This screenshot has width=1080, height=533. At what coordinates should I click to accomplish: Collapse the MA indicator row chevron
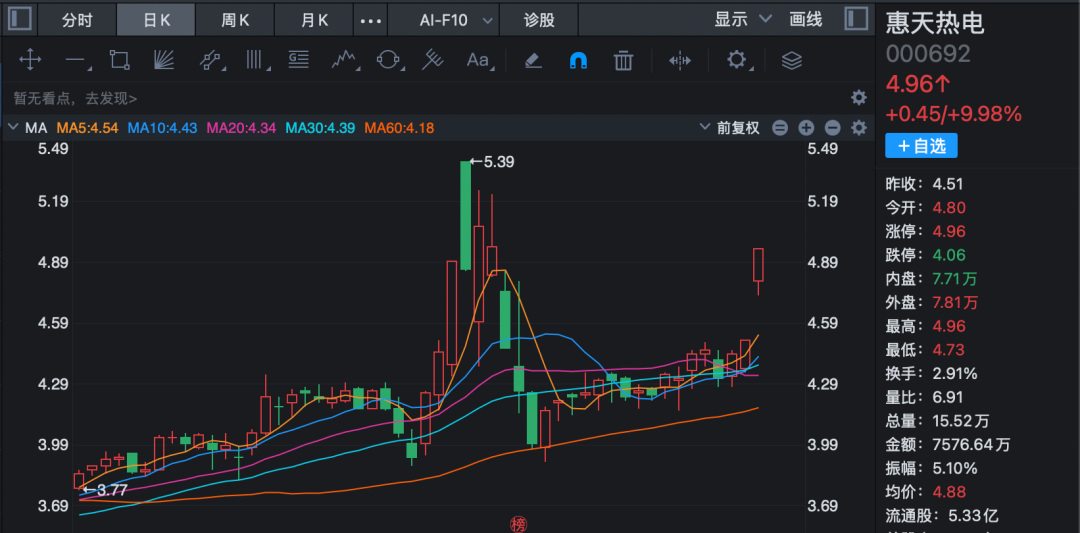(13, 128)
